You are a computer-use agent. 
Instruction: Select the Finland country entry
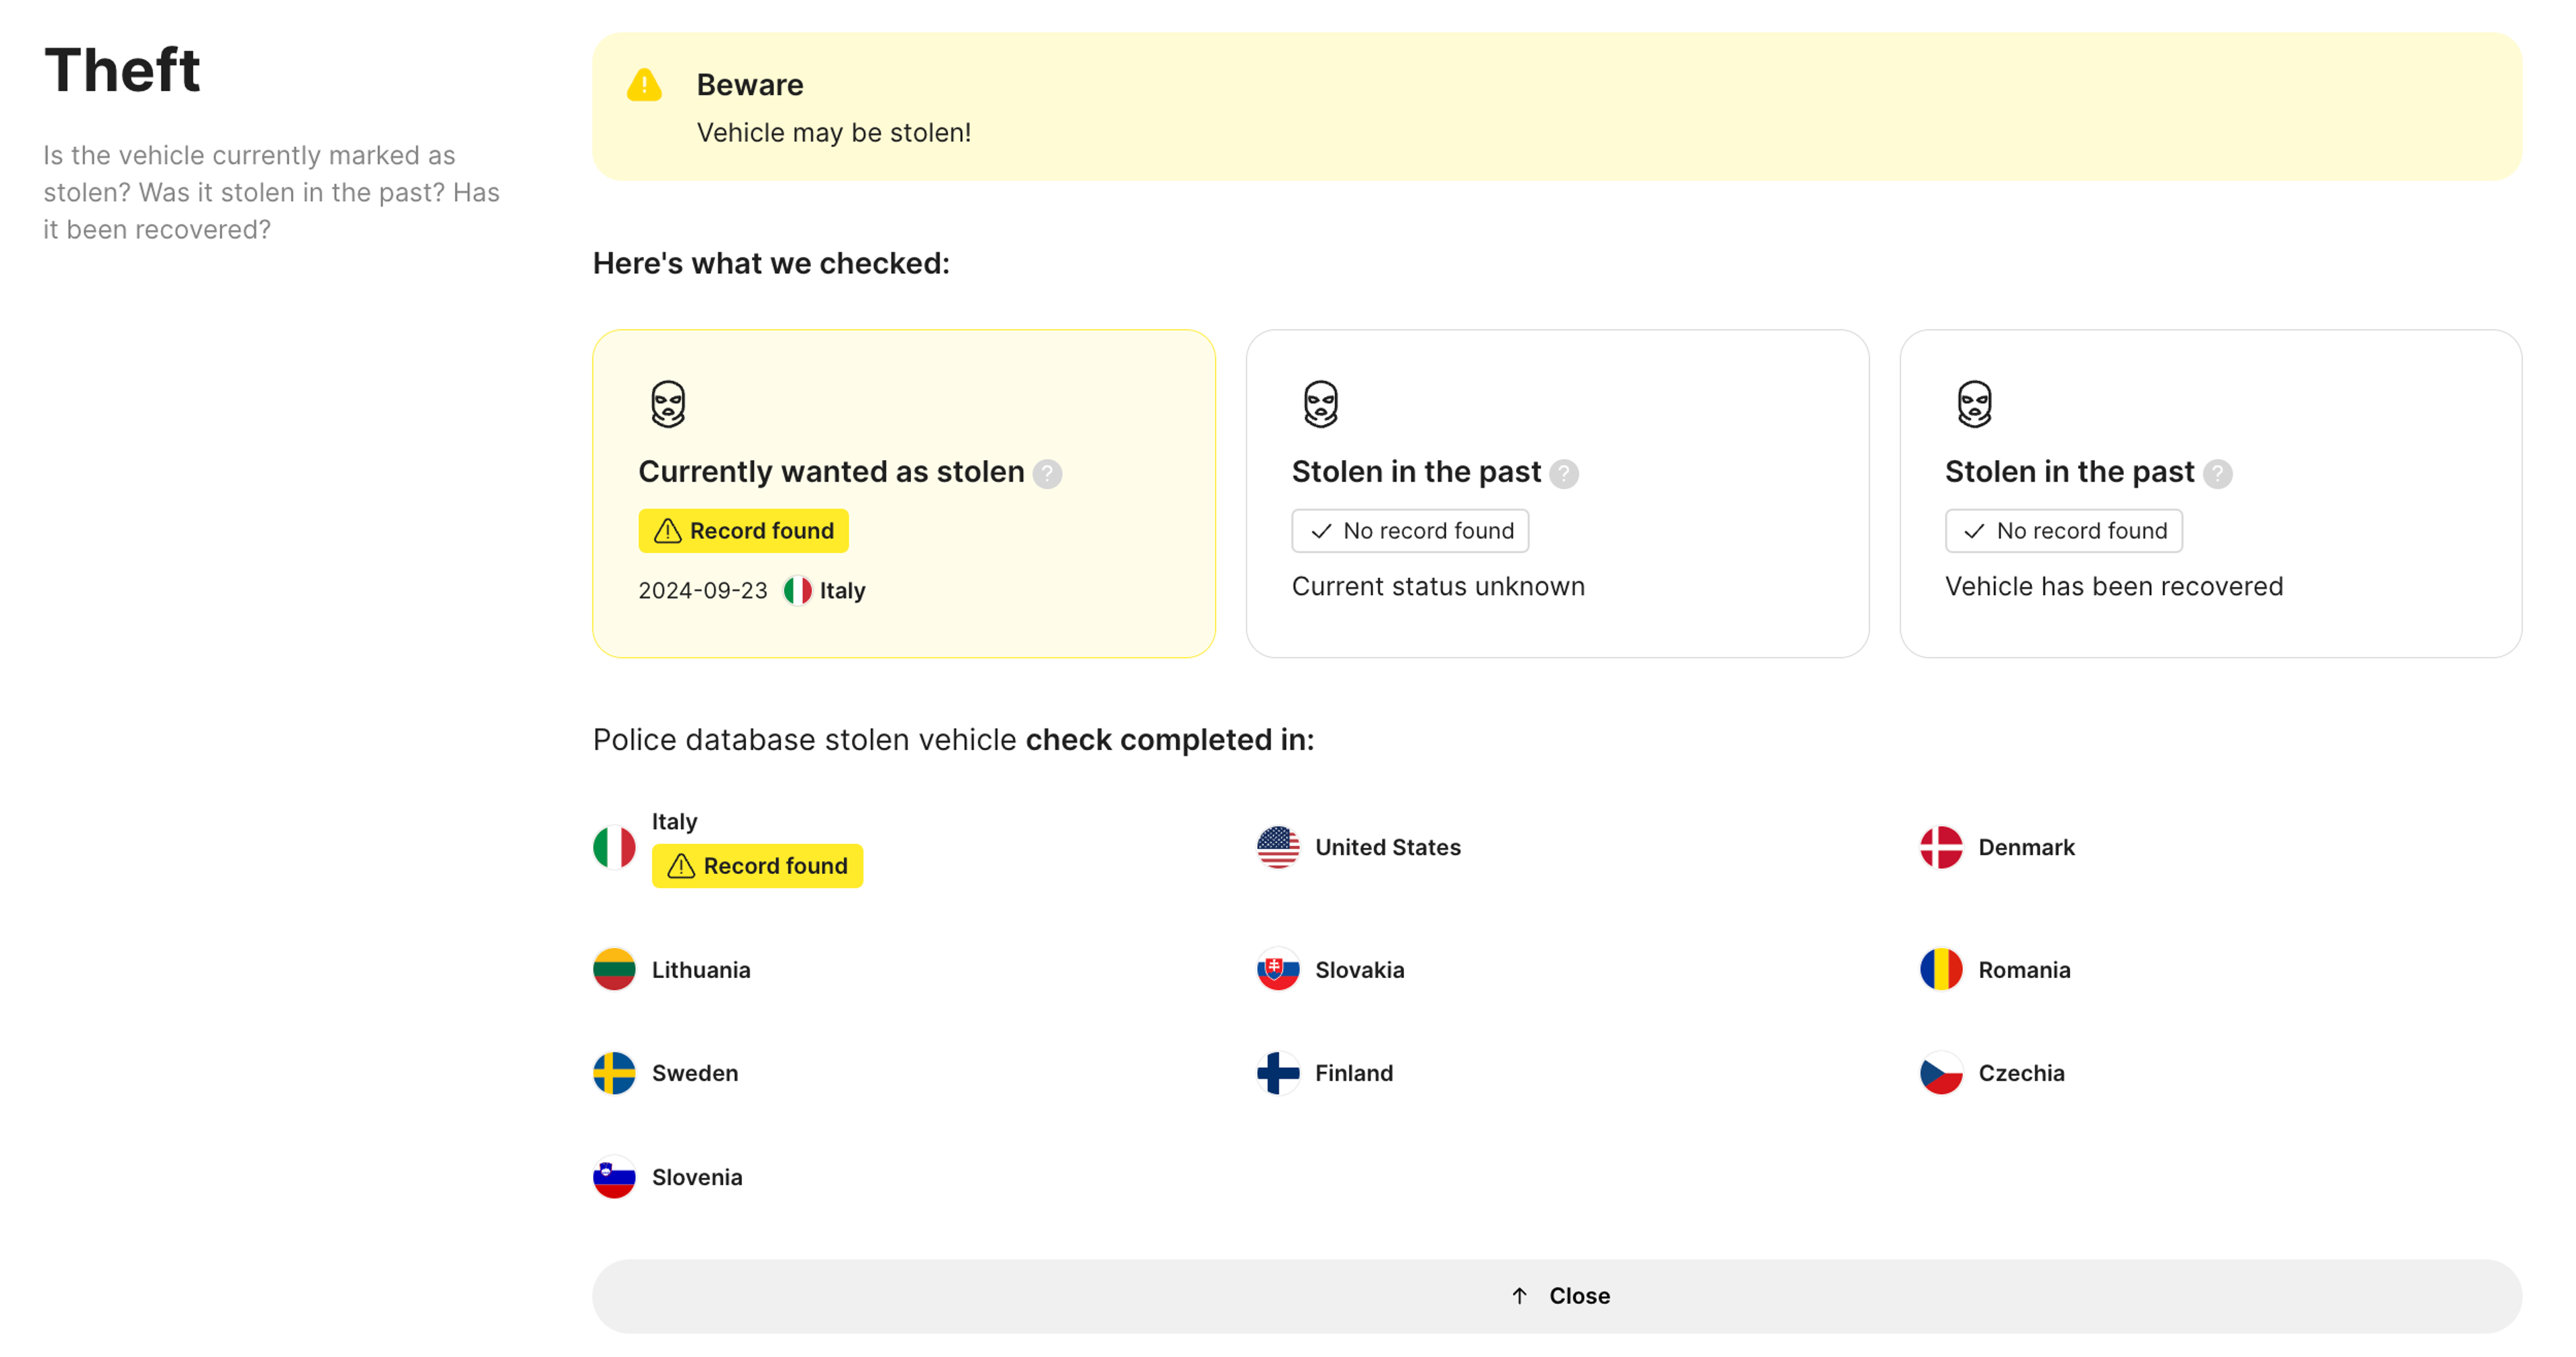click(1353, 1072)
